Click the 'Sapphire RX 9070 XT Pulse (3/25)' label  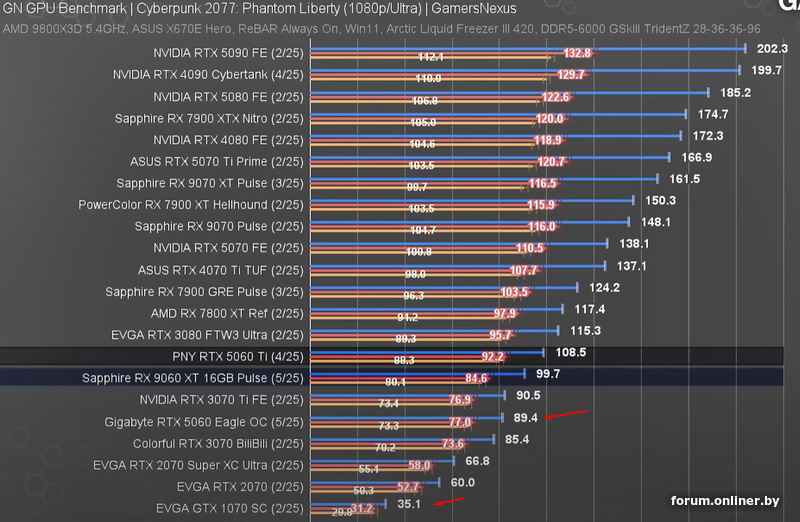[210, 183]
